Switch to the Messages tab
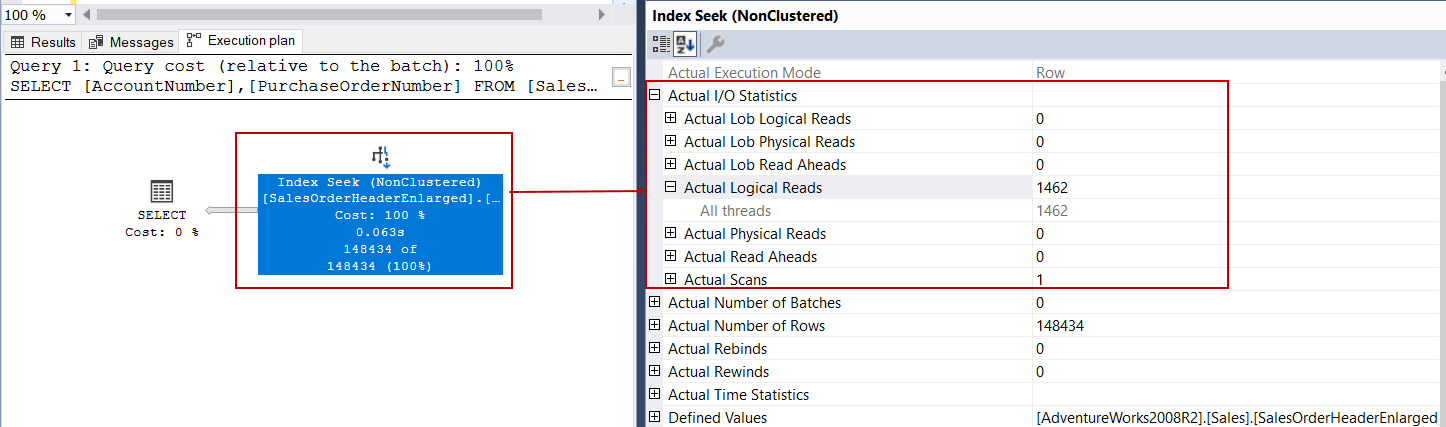 coord(131,42)
